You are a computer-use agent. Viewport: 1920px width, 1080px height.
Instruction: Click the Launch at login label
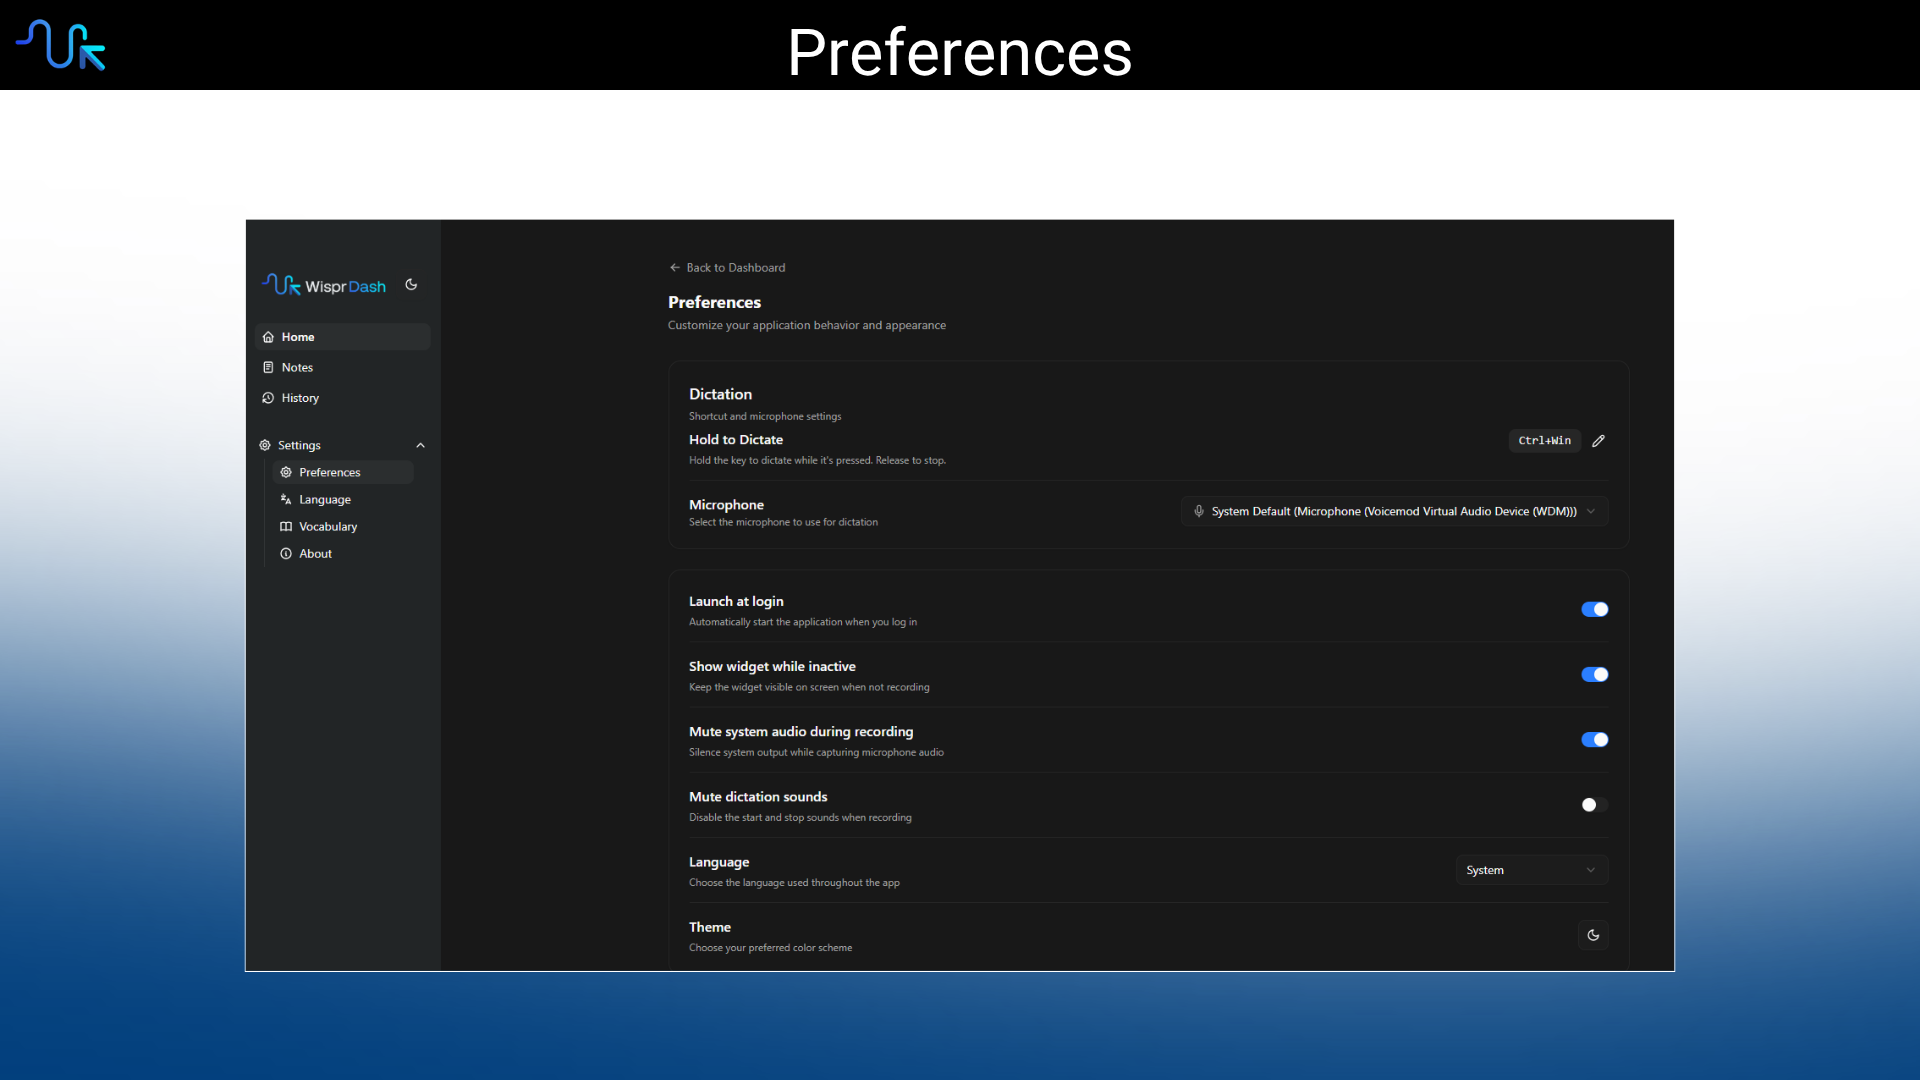click(736, 601)
